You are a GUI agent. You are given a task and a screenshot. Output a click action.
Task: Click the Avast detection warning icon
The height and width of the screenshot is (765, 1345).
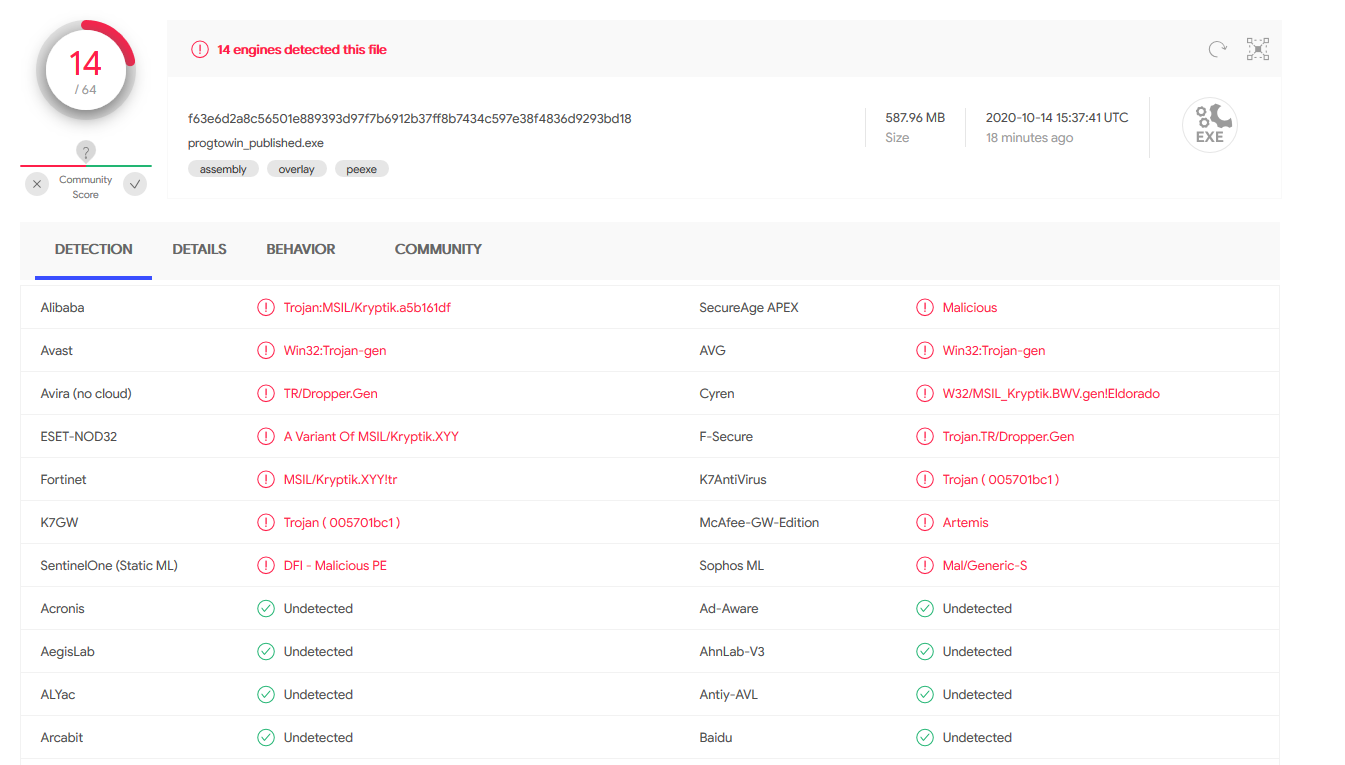click(266, 351)
